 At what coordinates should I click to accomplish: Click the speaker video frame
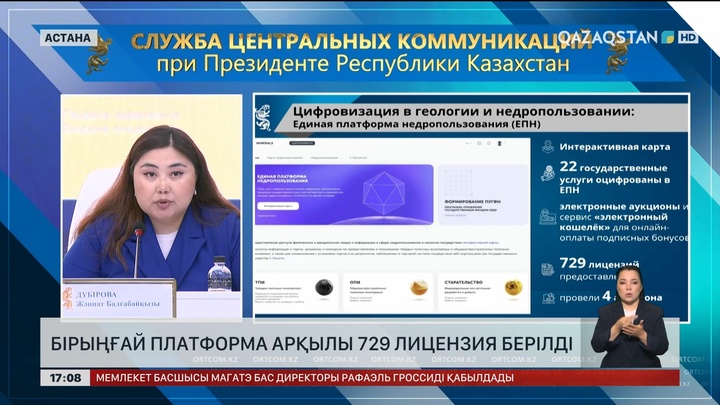[x=152, y=206]
